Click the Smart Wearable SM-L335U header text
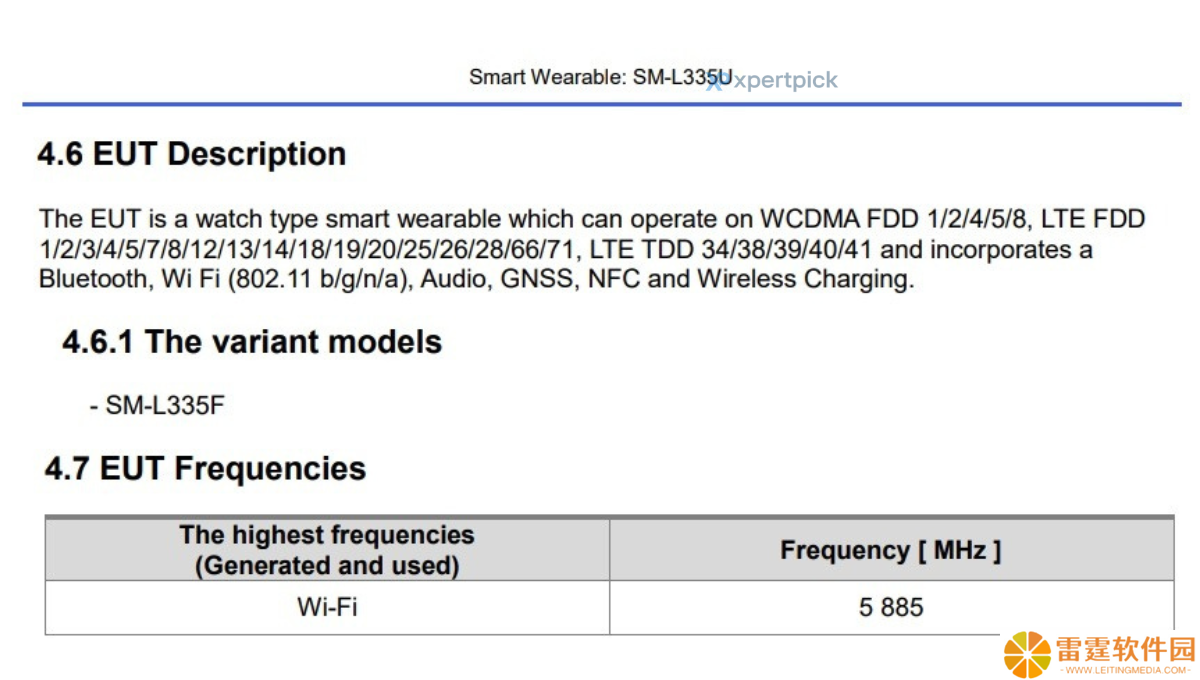This screenshot has width=1200, height=680. 600,77
